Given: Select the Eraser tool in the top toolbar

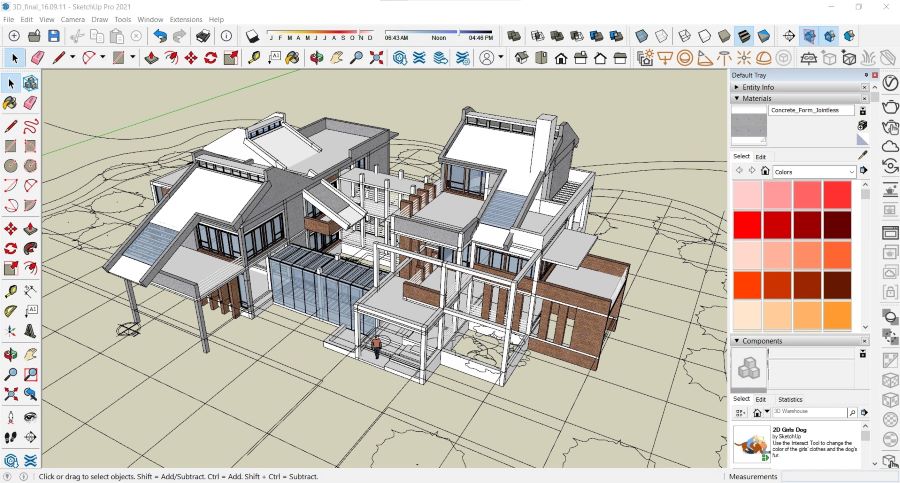Looking at the screenshot, I should [37, 57].
